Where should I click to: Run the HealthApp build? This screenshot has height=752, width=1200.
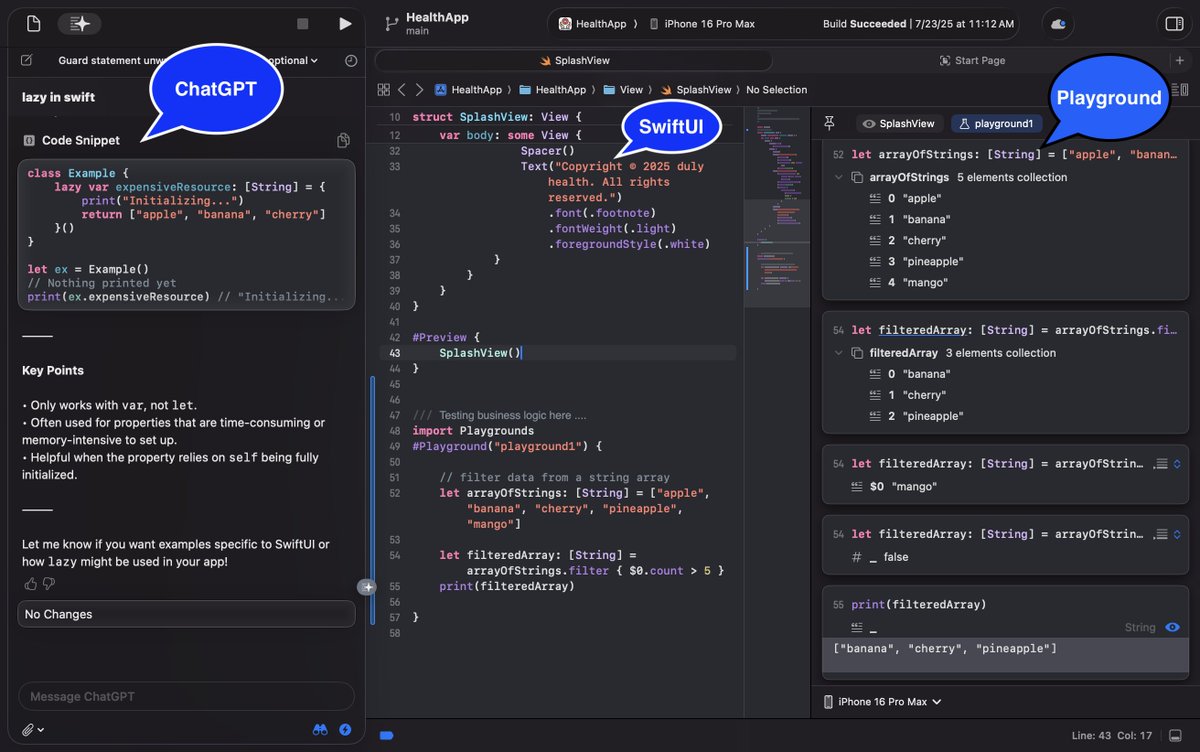[x=345, y=24]
